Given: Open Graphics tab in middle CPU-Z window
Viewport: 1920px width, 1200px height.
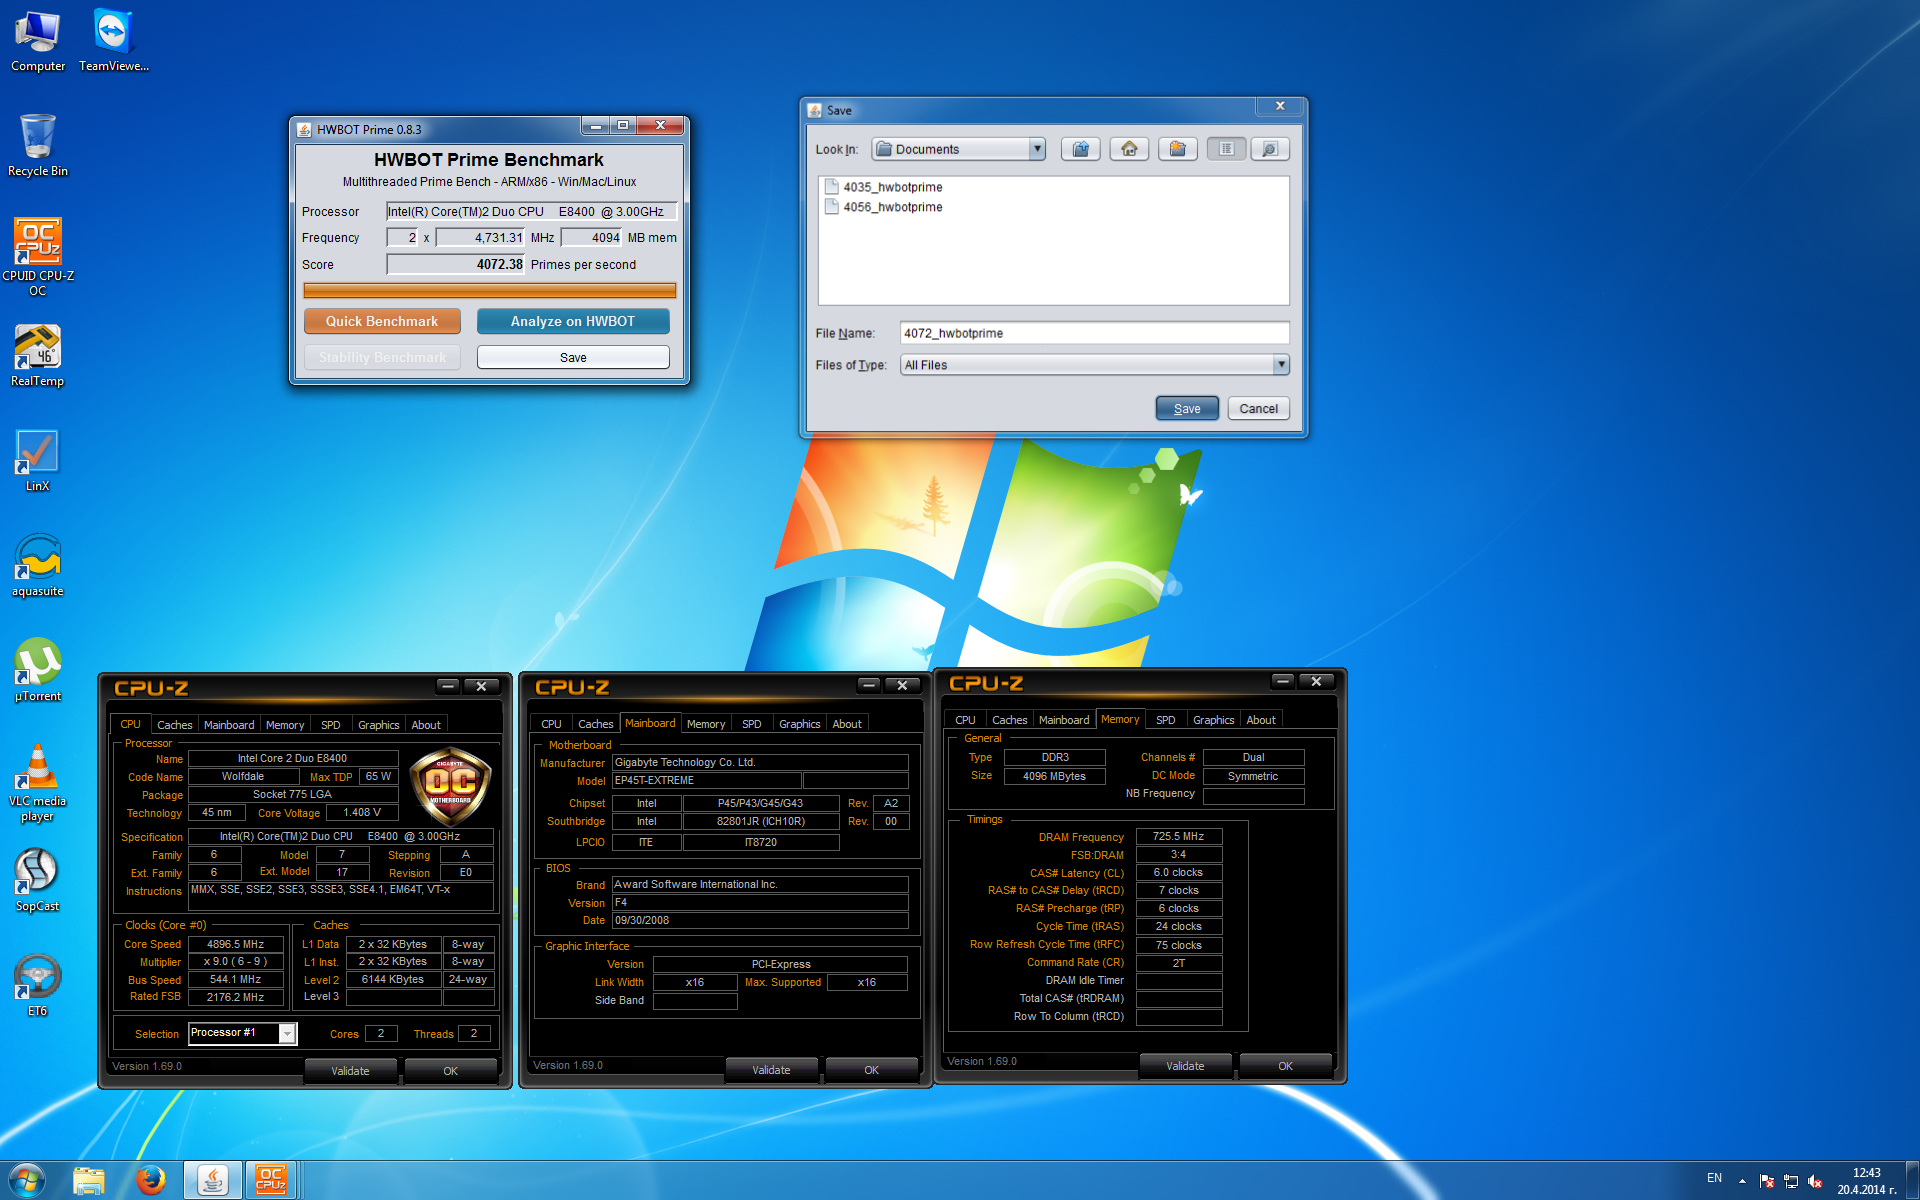Looking at the screenshot, I should click(799, 724).
